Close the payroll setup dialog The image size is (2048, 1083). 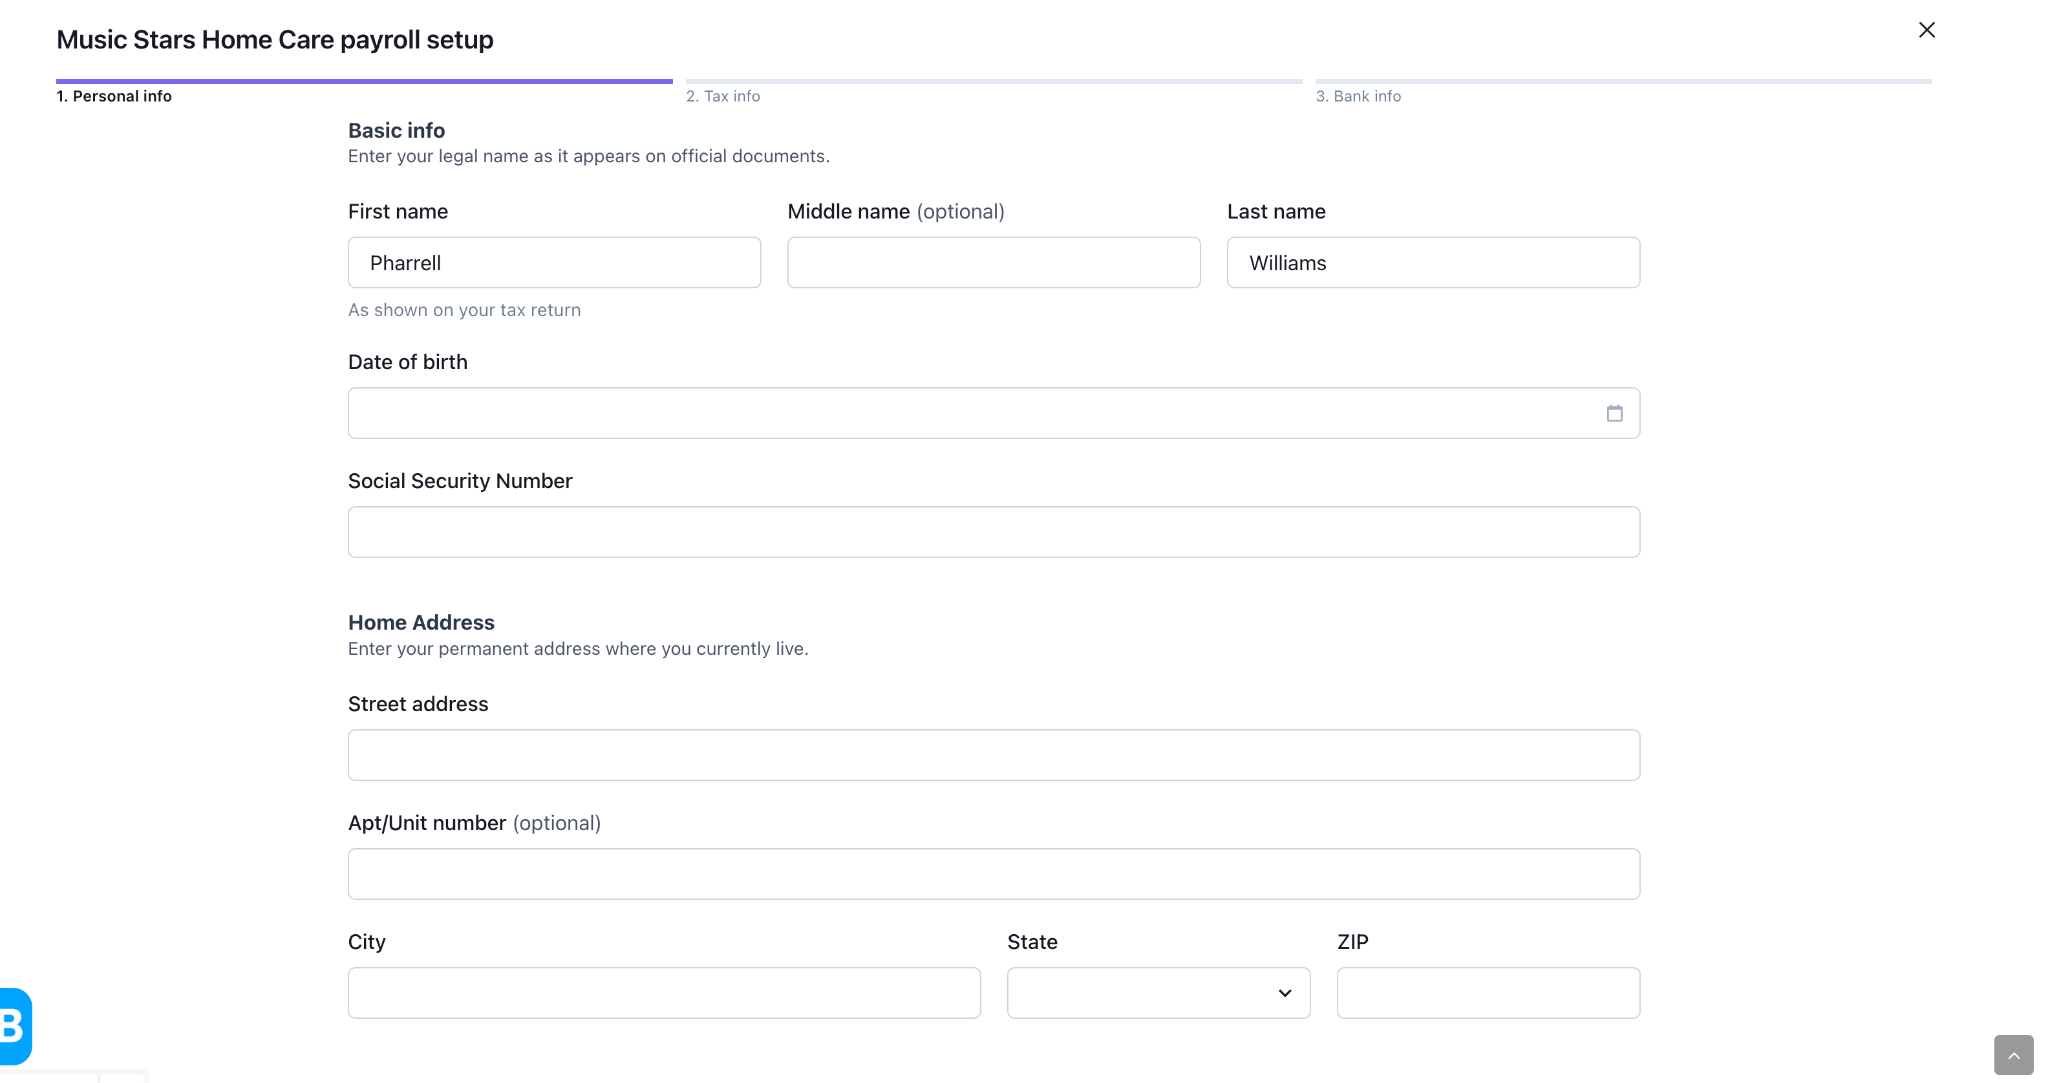1926,30
